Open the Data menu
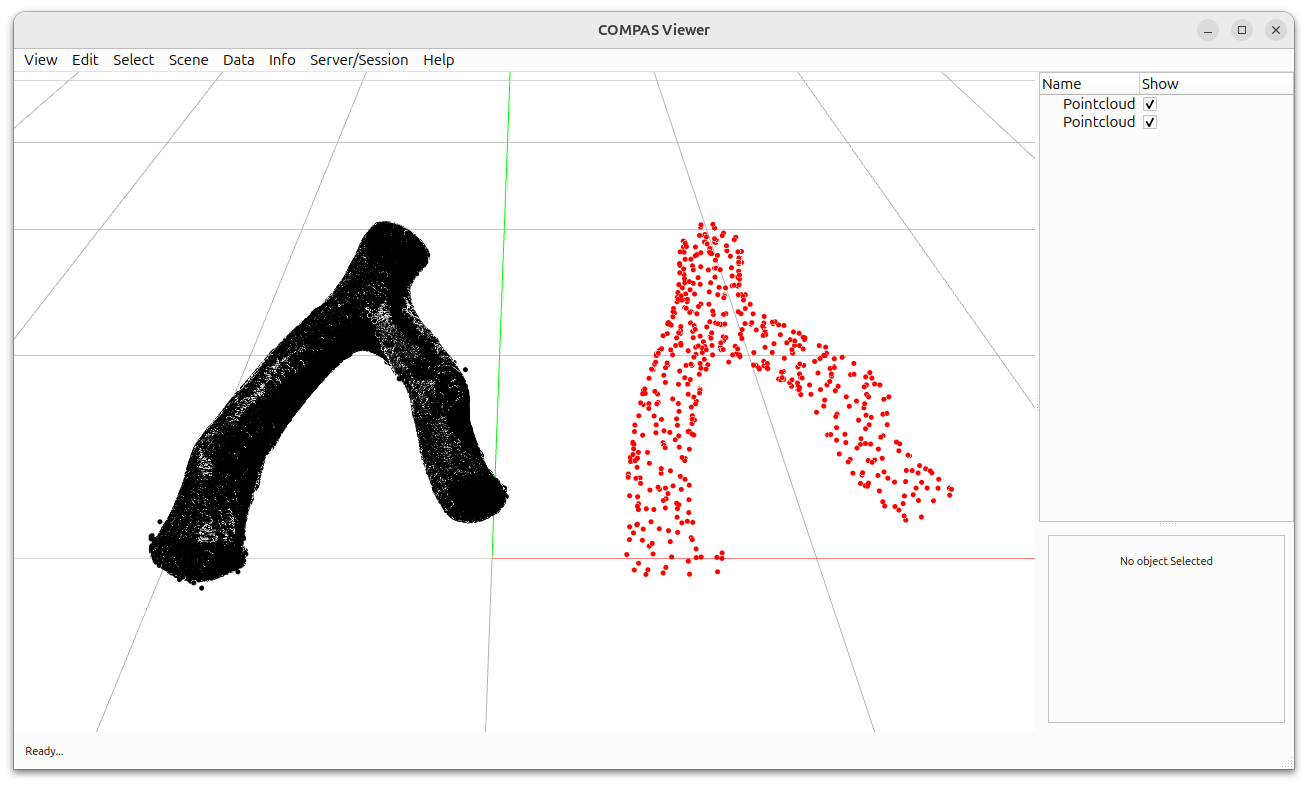The height and width of the screenshot is (786, 1308). [x=239, y=60]
